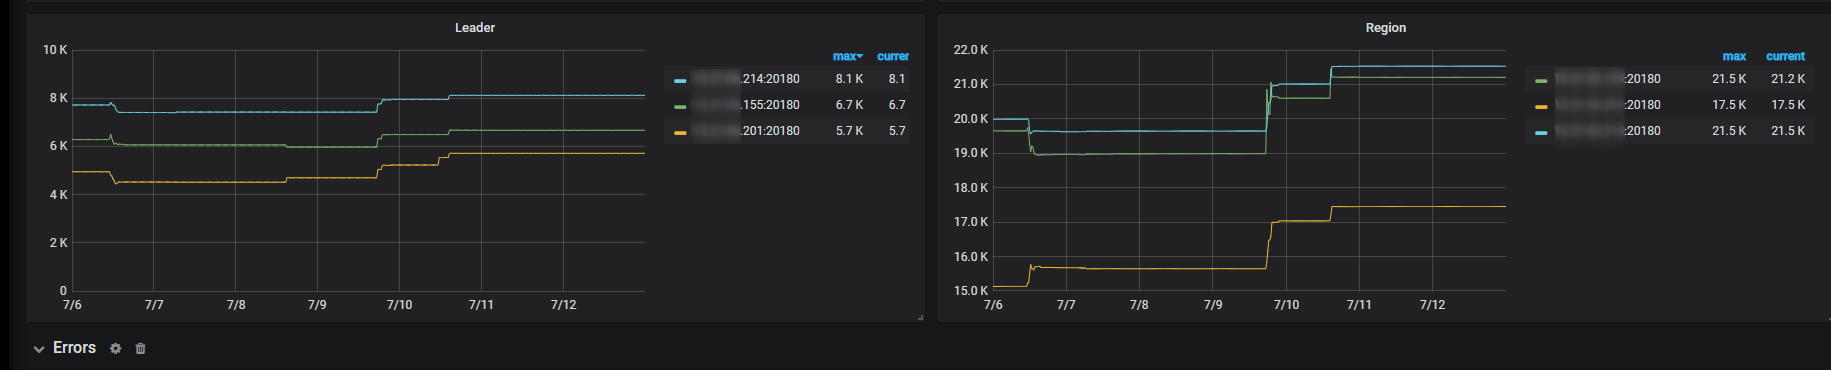Sort Leader legend by current column

point(893,57)
